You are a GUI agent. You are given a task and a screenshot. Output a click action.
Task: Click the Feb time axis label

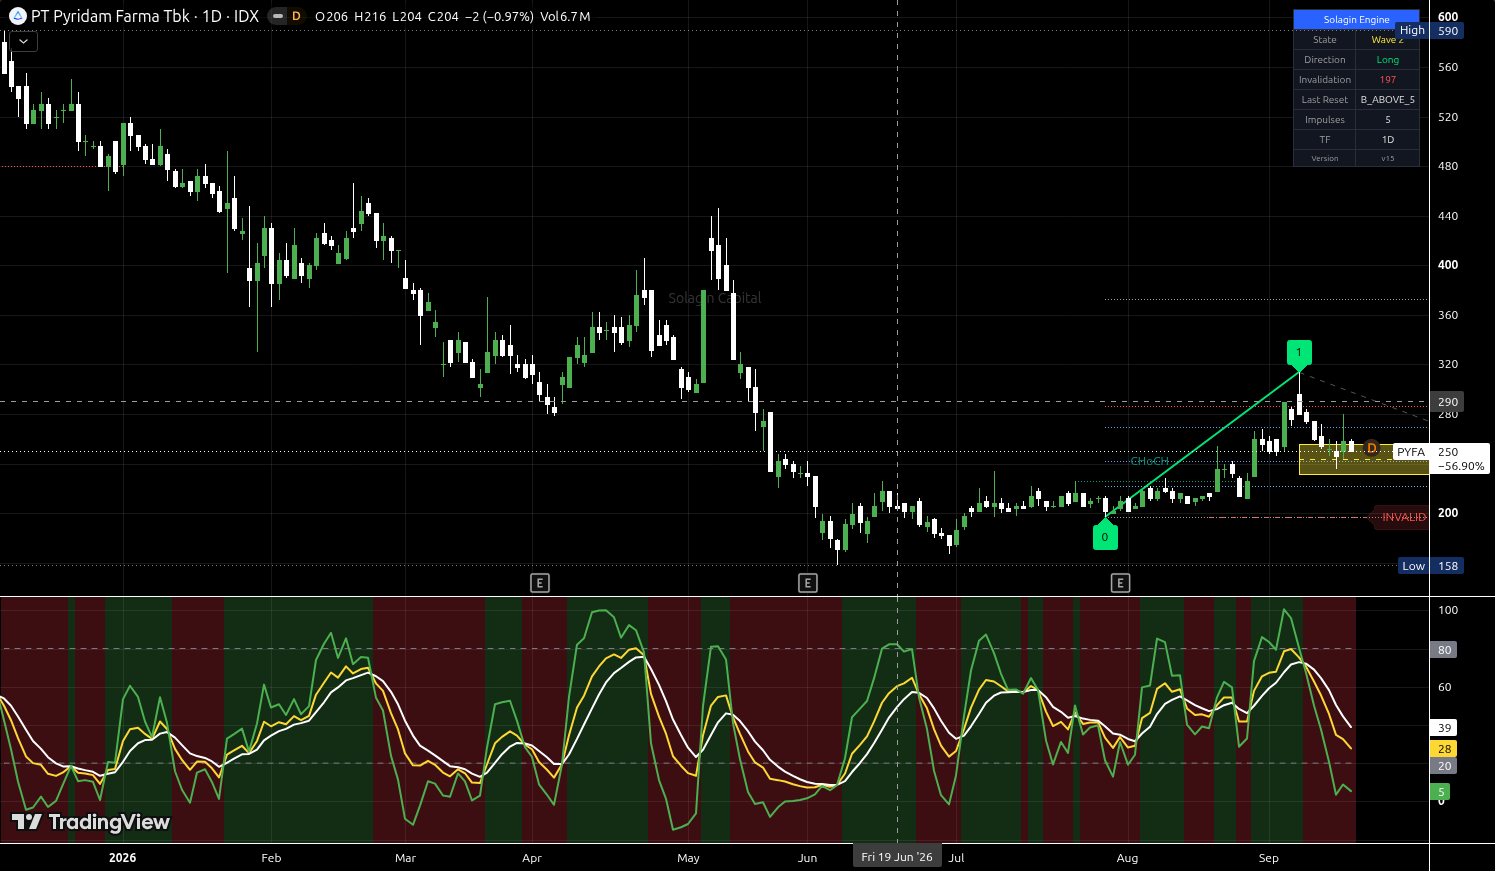point(271,858)
